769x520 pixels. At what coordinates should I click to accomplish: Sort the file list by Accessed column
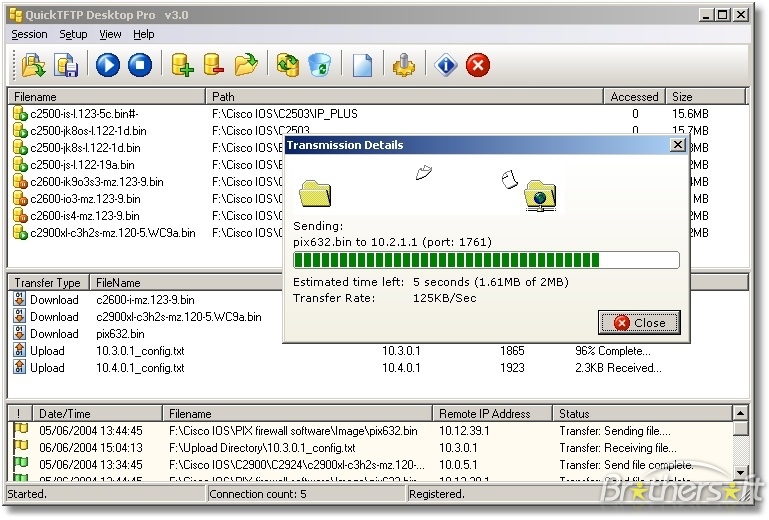pos(634,97)
